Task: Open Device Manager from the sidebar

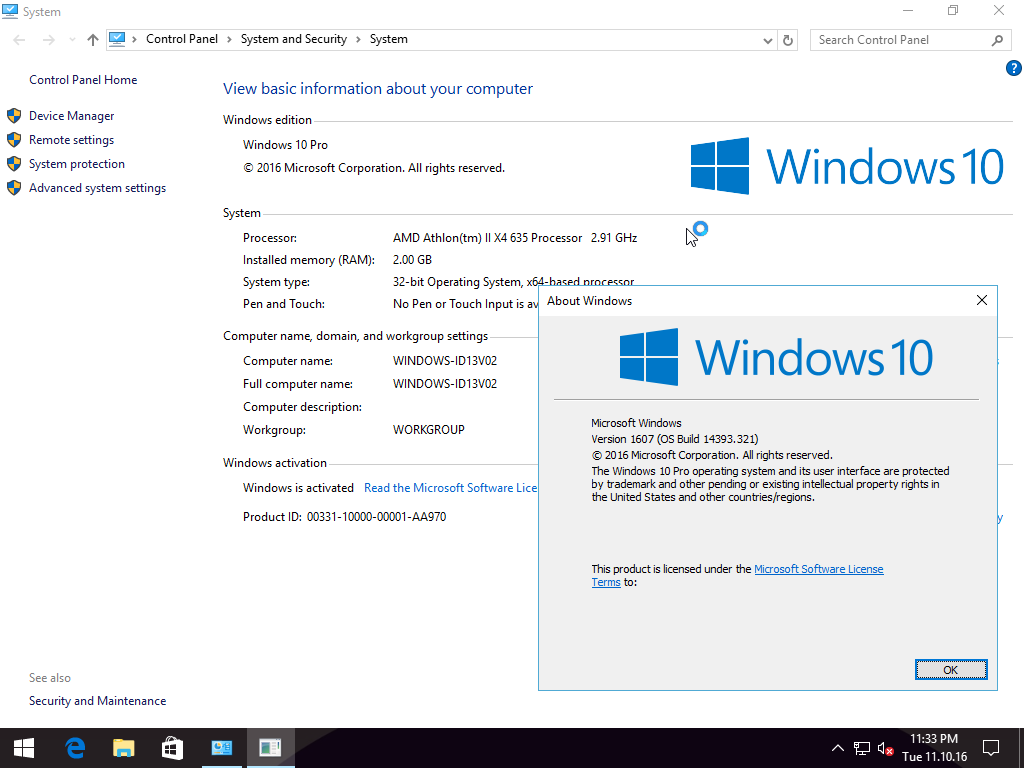Action: click(71, 116)
